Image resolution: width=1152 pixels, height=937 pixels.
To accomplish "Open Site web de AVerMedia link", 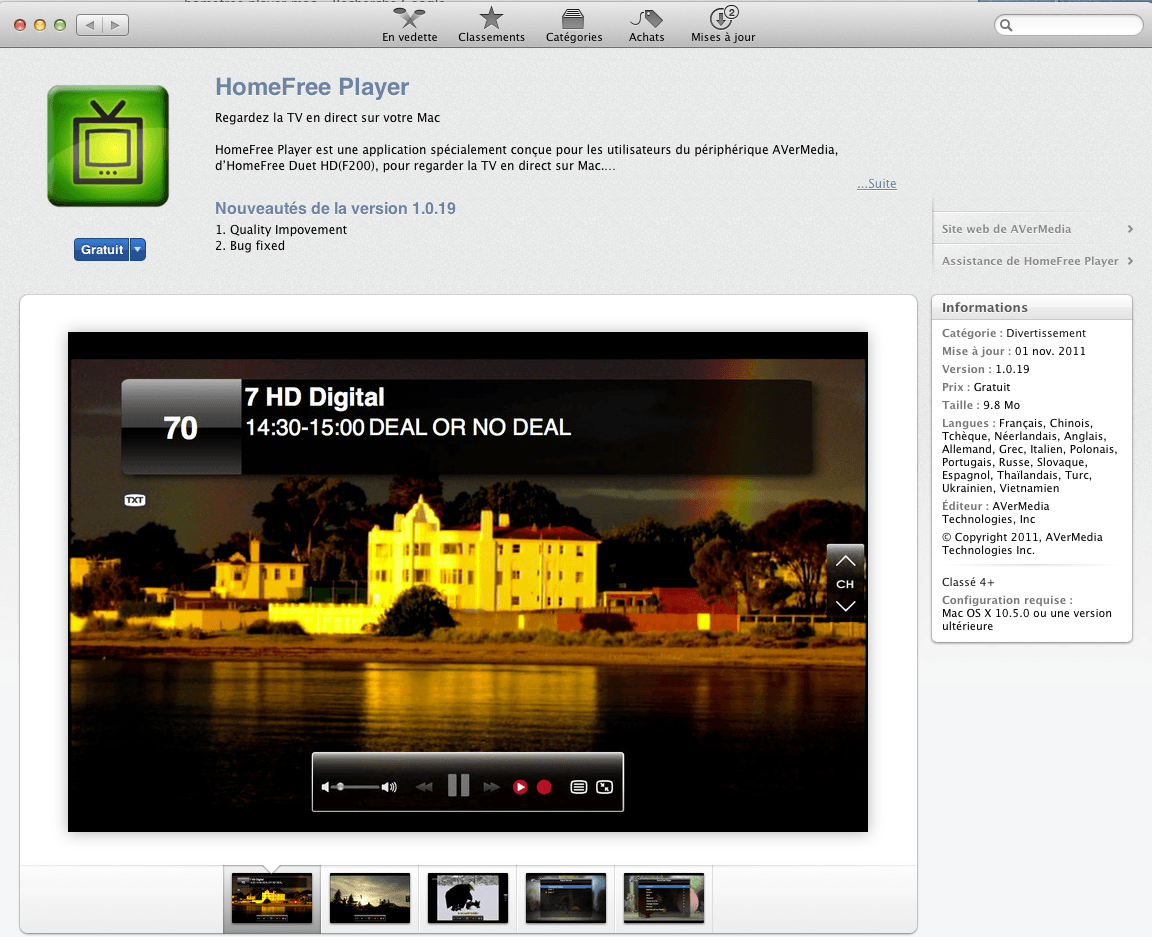I will (x=1006, y=229).
